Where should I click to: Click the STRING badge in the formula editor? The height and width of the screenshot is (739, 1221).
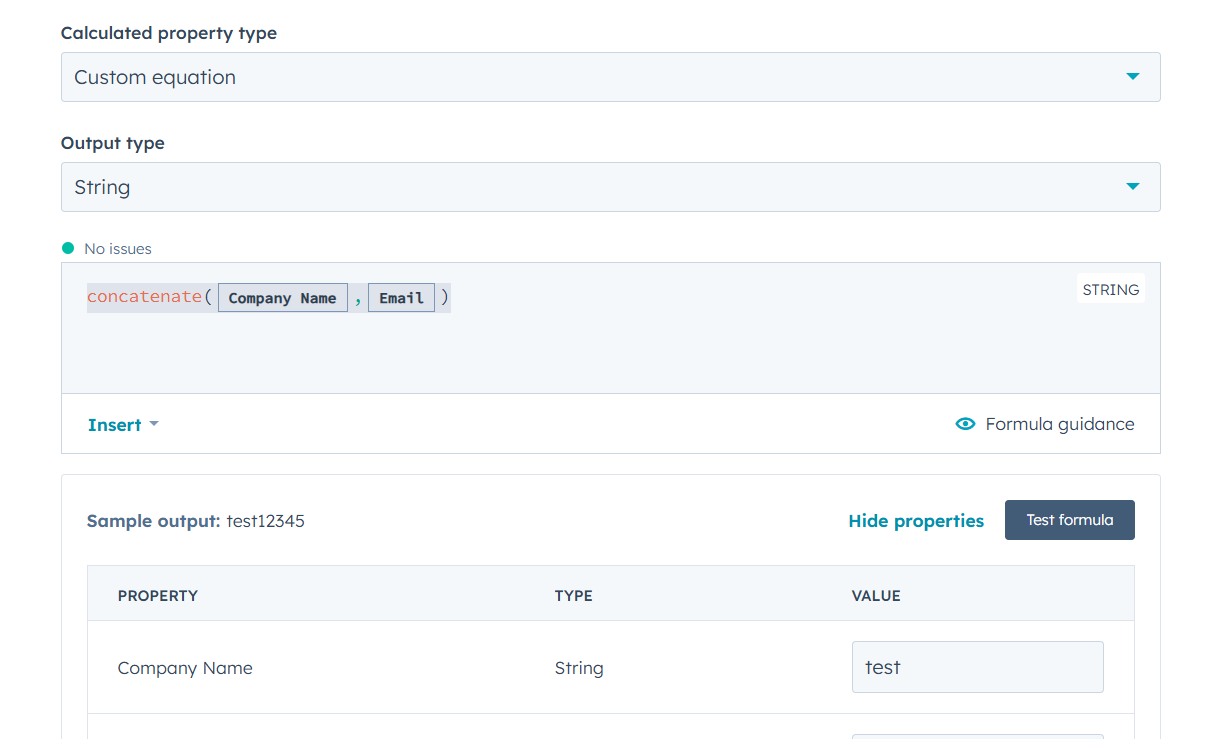point(1110,290)
